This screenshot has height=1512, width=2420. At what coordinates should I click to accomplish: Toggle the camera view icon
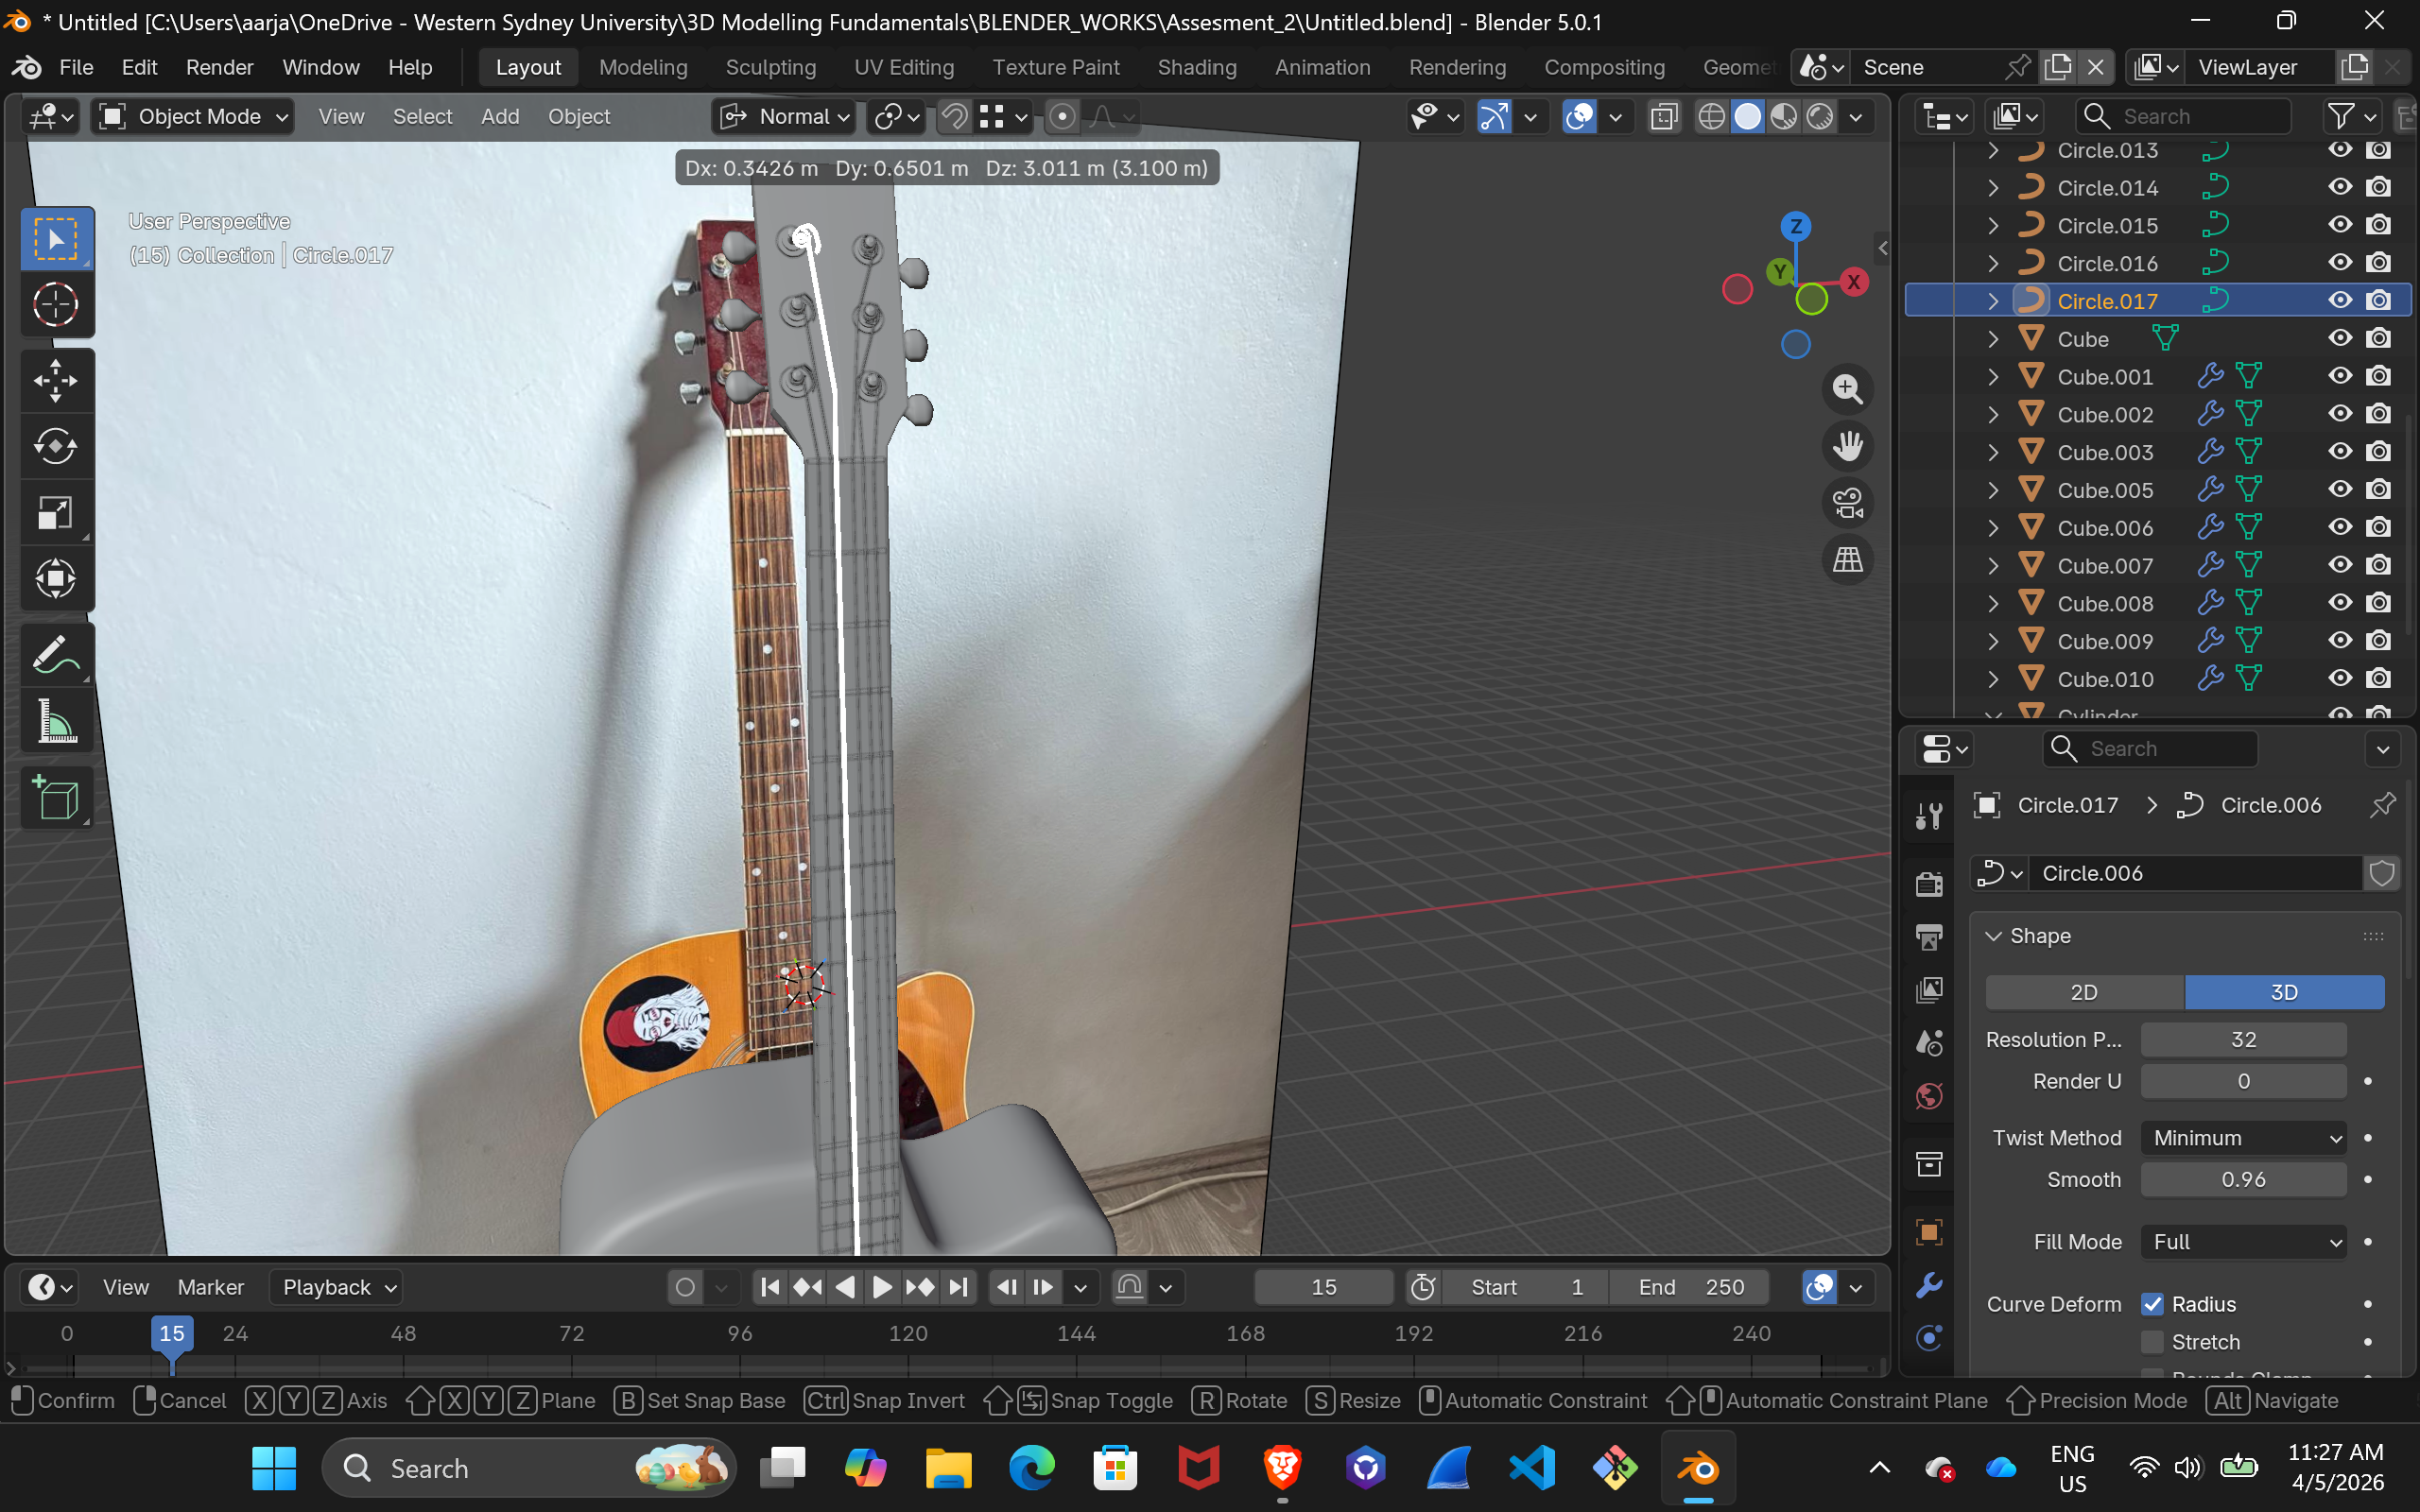[x=1847, y=503]
